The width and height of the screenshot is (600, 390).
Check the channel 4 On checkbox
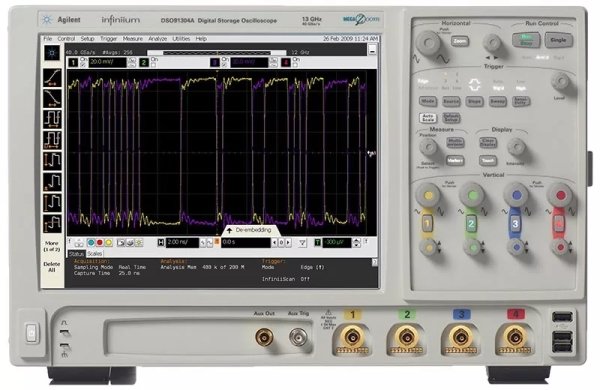pyautogui.click(x=295, y=65)
